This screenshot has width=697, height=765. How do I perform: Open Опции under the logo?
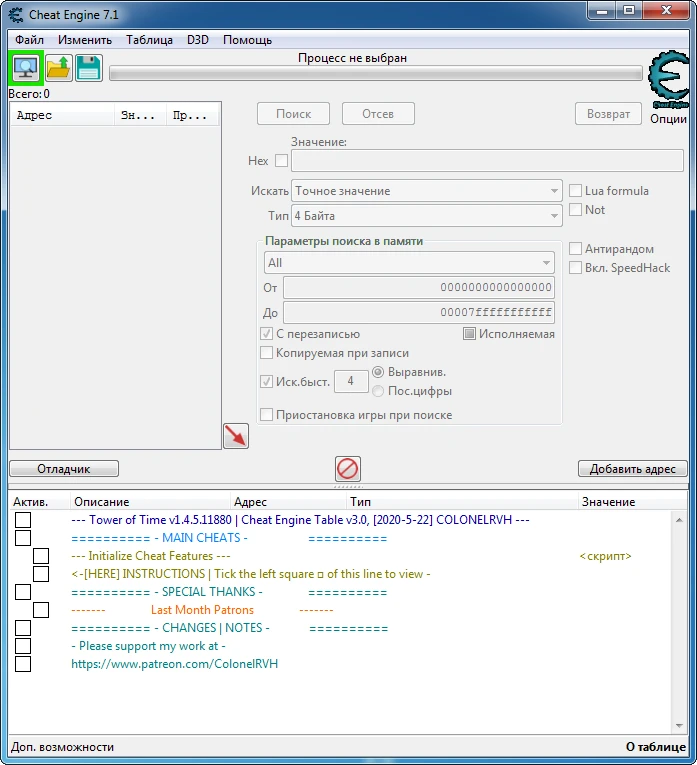pos(668,119)
